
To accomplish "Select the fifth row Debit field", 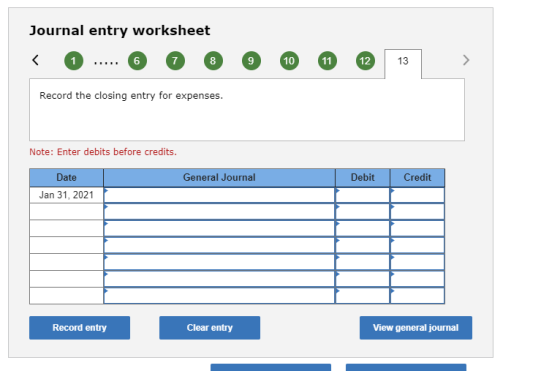I will (x=362, y=262).
